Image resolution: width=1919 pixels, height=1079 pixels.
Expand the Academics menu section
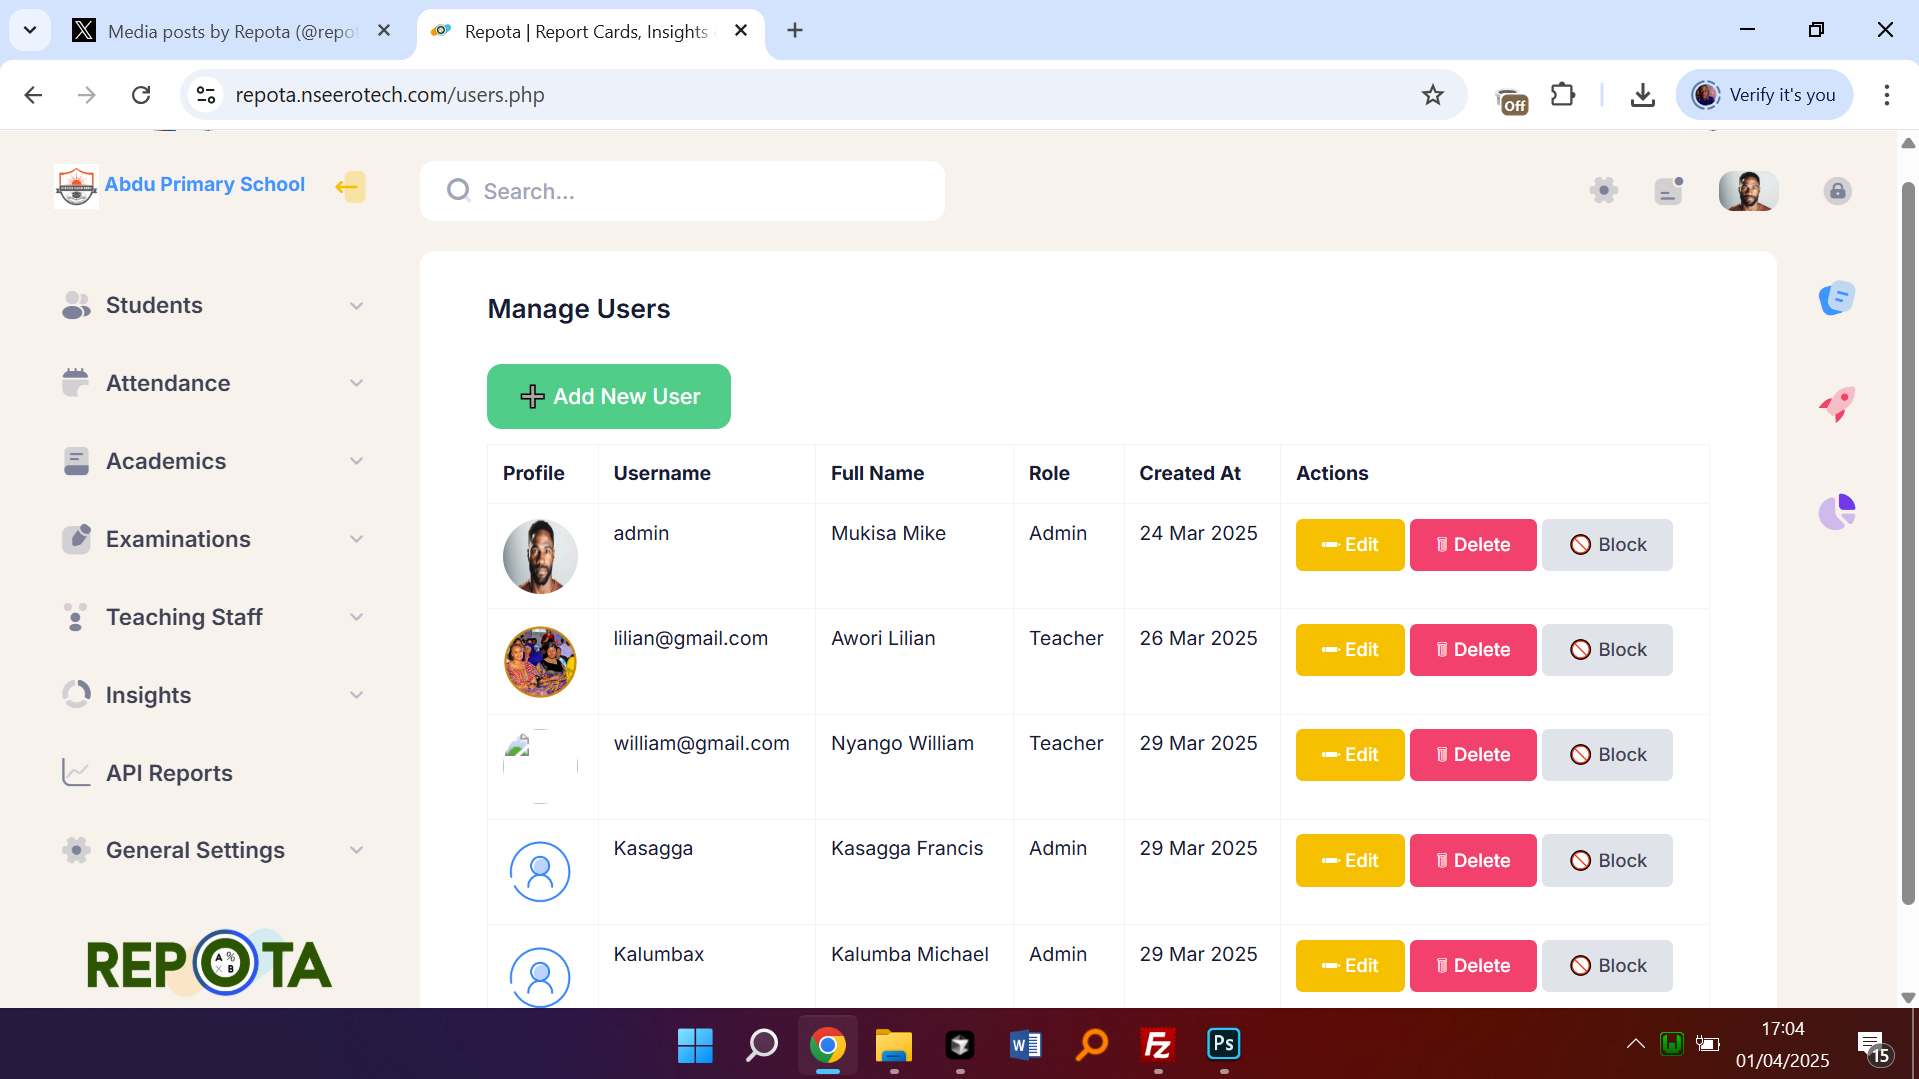pos(212,461)
